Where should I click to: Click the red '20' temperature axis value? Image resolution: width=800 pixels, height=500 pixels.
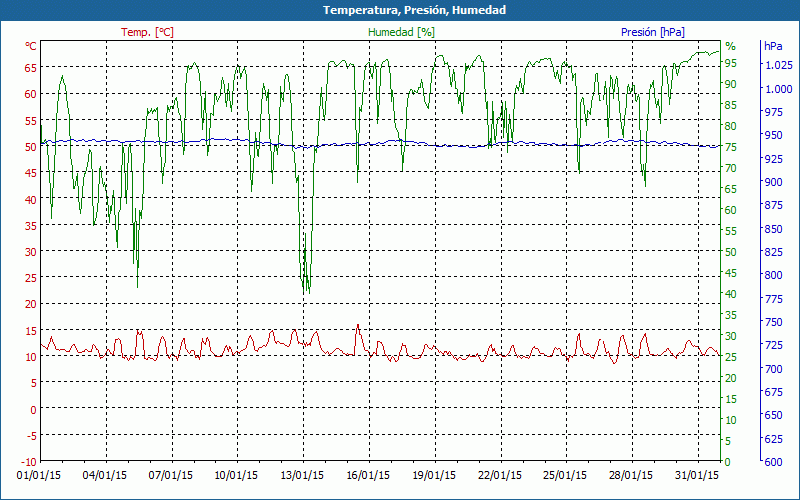pyautogui.click(x=31, y=304)
